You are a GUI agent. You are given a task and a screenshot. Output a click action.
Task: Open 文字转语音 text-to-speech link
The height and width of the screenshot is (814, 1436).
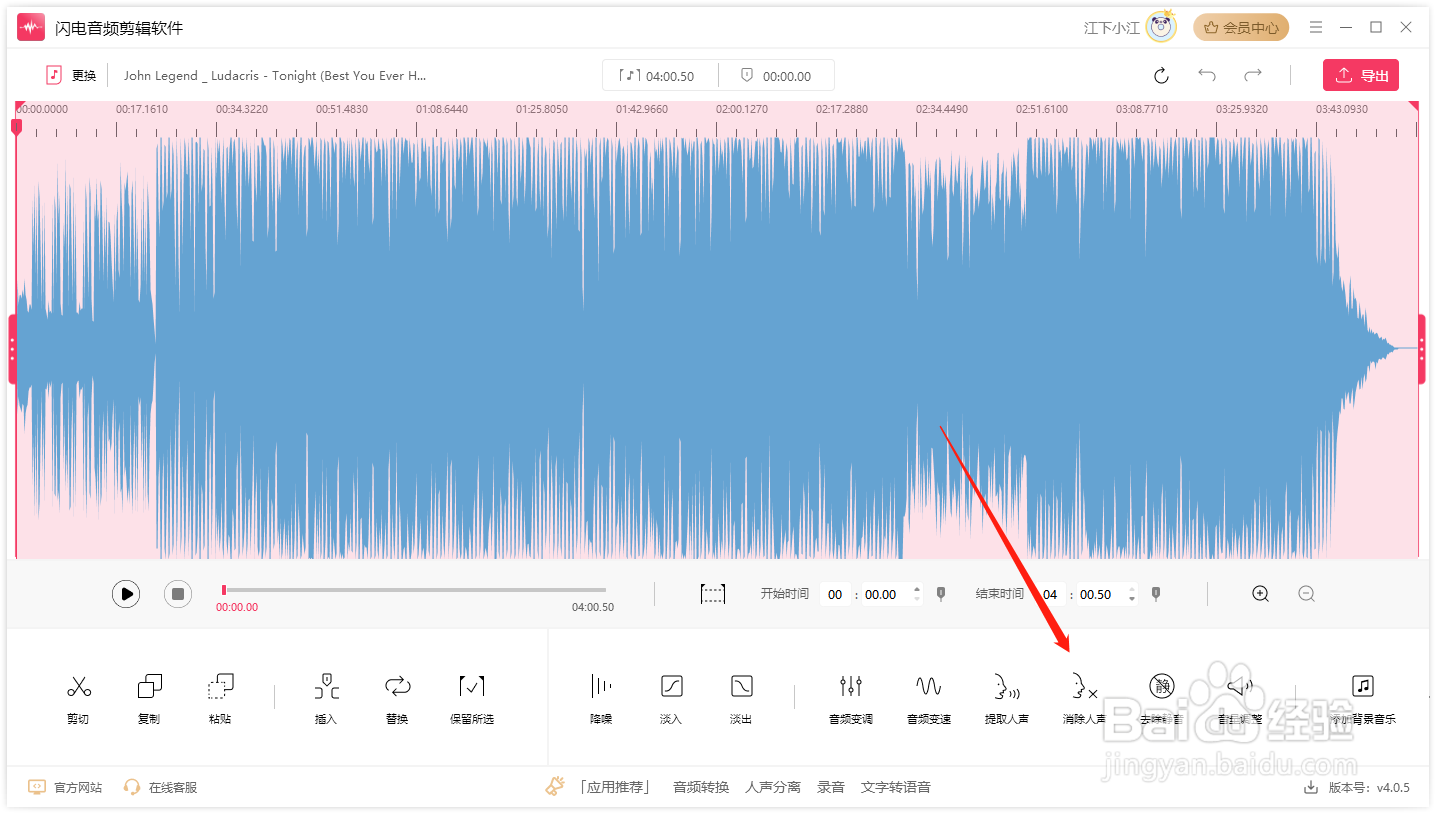click(896, 787)
